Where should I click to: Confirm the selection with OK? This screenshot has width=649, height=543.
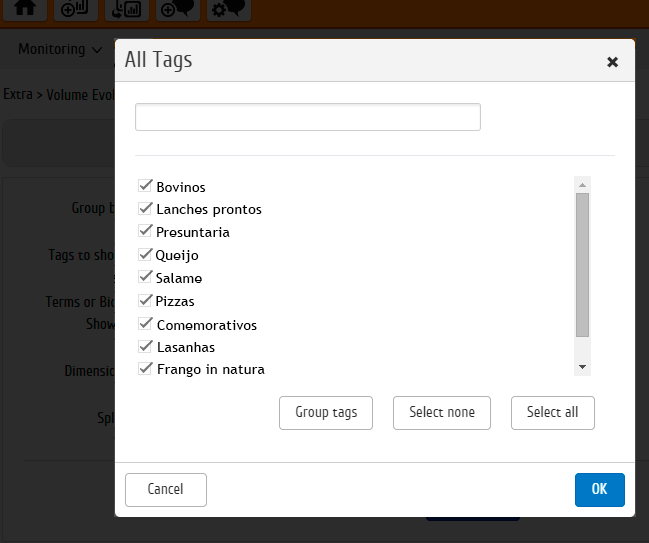click(599, 489)
